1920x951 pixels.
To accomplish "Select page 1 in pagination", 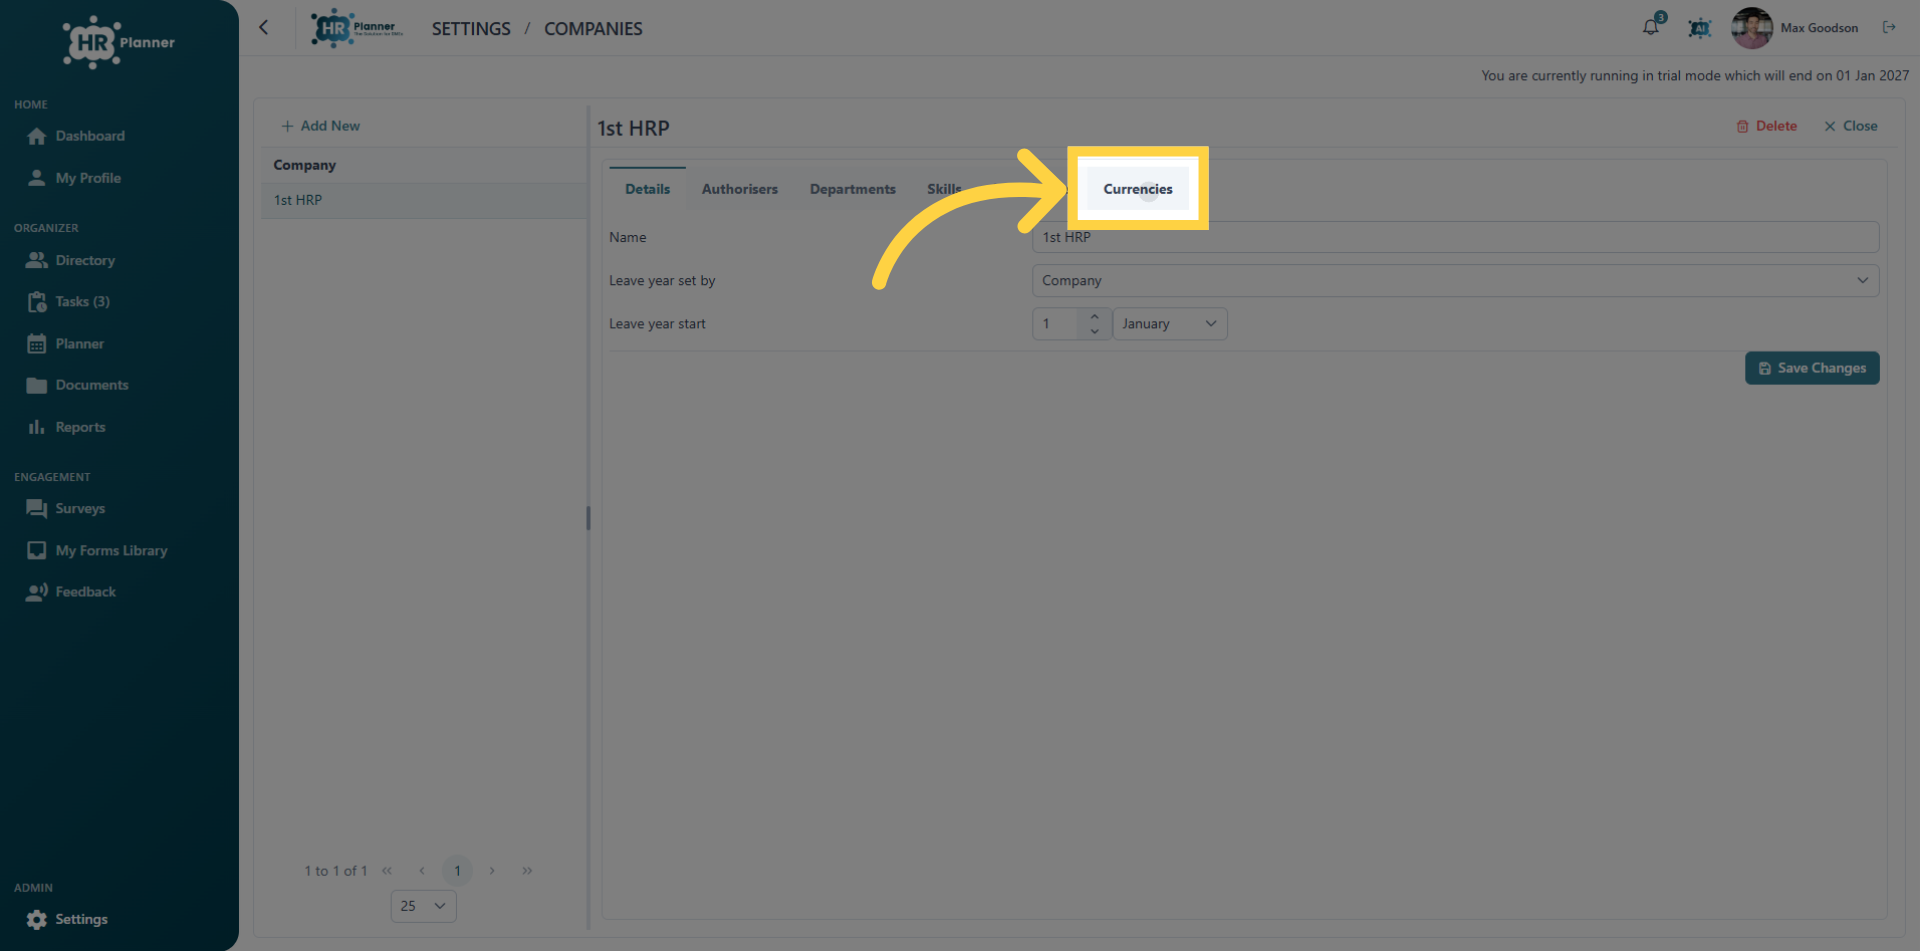I will 457,871.
